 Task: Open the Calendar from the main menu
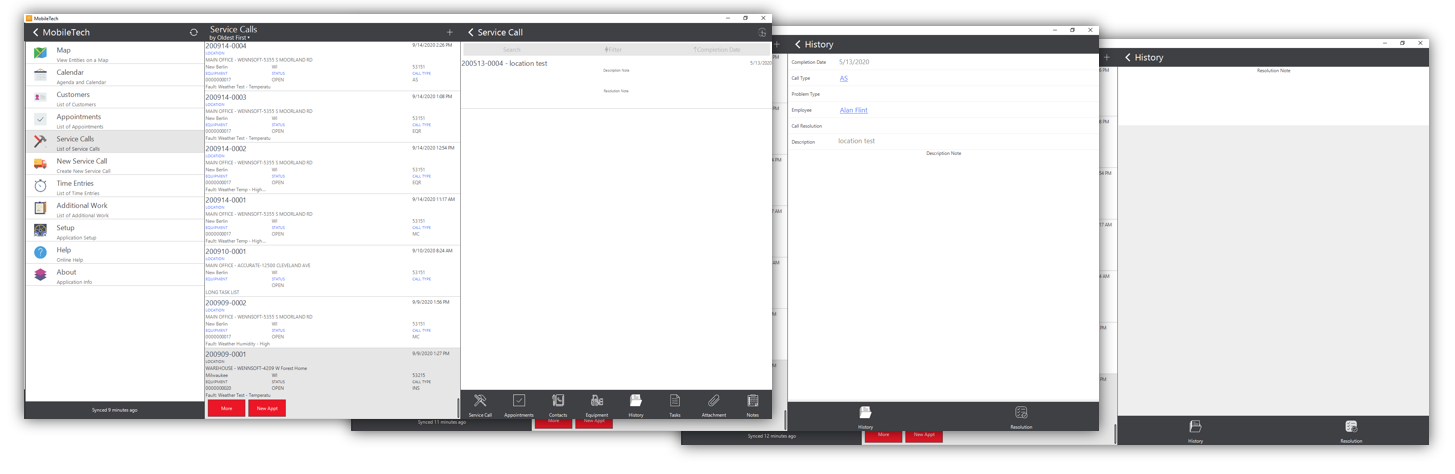click(70, 73)
